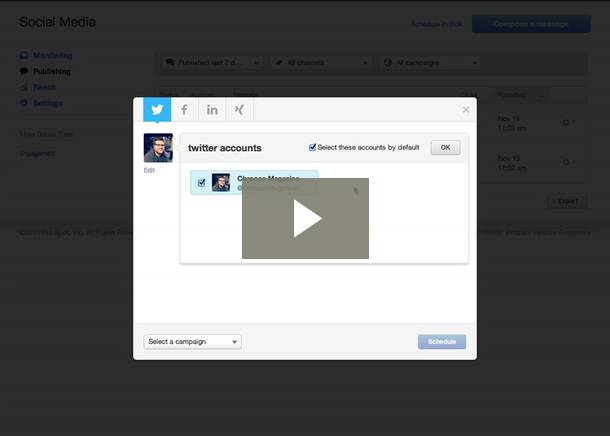610x436 pixels.
Task: Open Settings in the sidebar
Action: pyautogui.click(x=48, y=103)
